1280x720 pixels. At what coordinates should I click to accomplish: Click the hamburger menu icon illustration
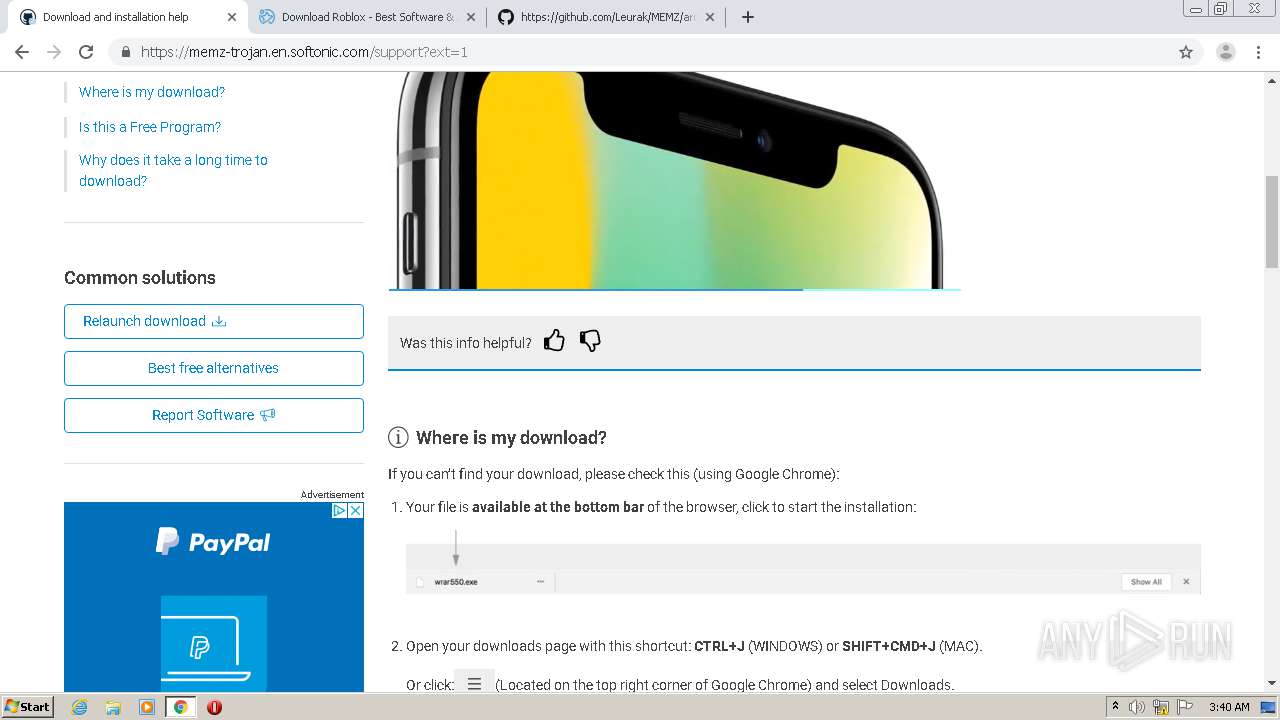(x=474, y=683)
